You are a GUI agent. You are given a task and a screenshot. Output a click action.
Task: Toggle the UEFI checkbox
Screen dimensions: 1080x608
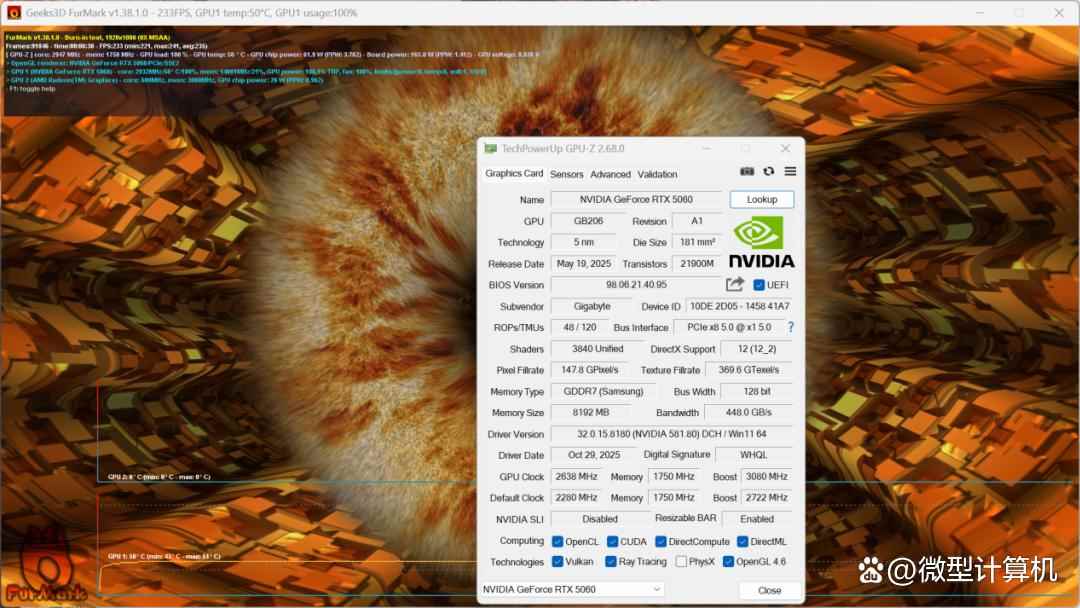click(759, 285)
